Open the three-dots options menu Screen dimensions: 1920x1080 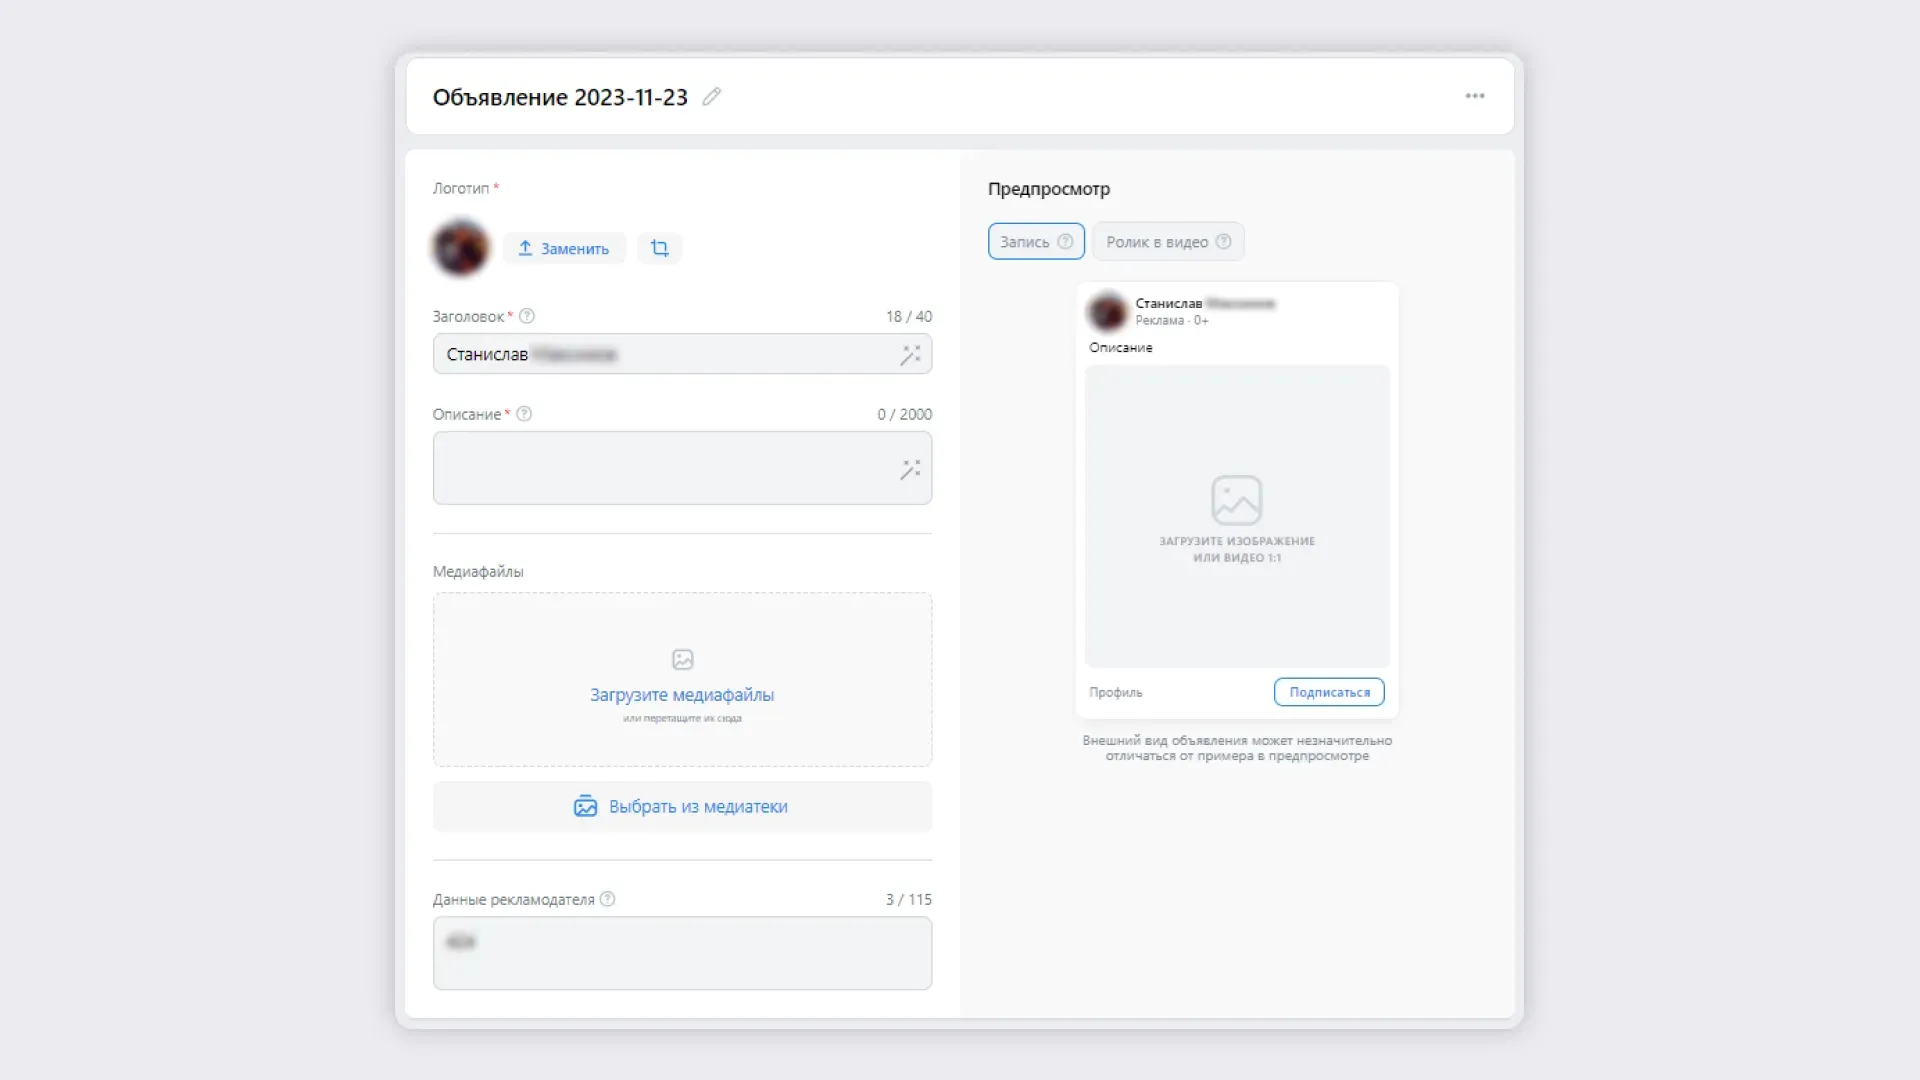tap(1475, 96)
